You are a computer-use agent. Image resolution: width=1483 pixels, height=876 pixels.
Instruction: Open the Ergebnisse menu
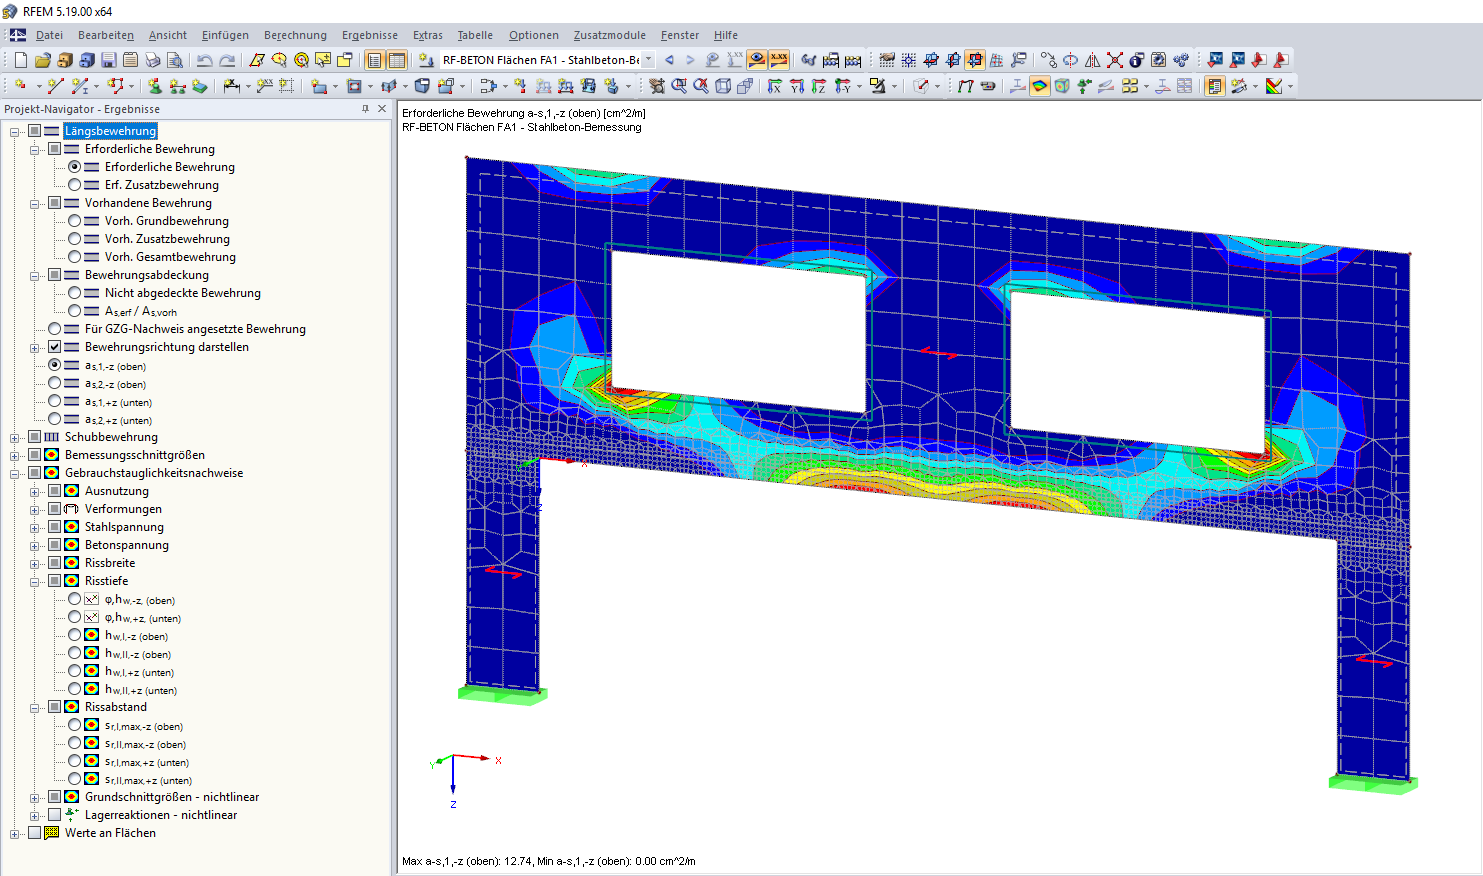point(370,35)
